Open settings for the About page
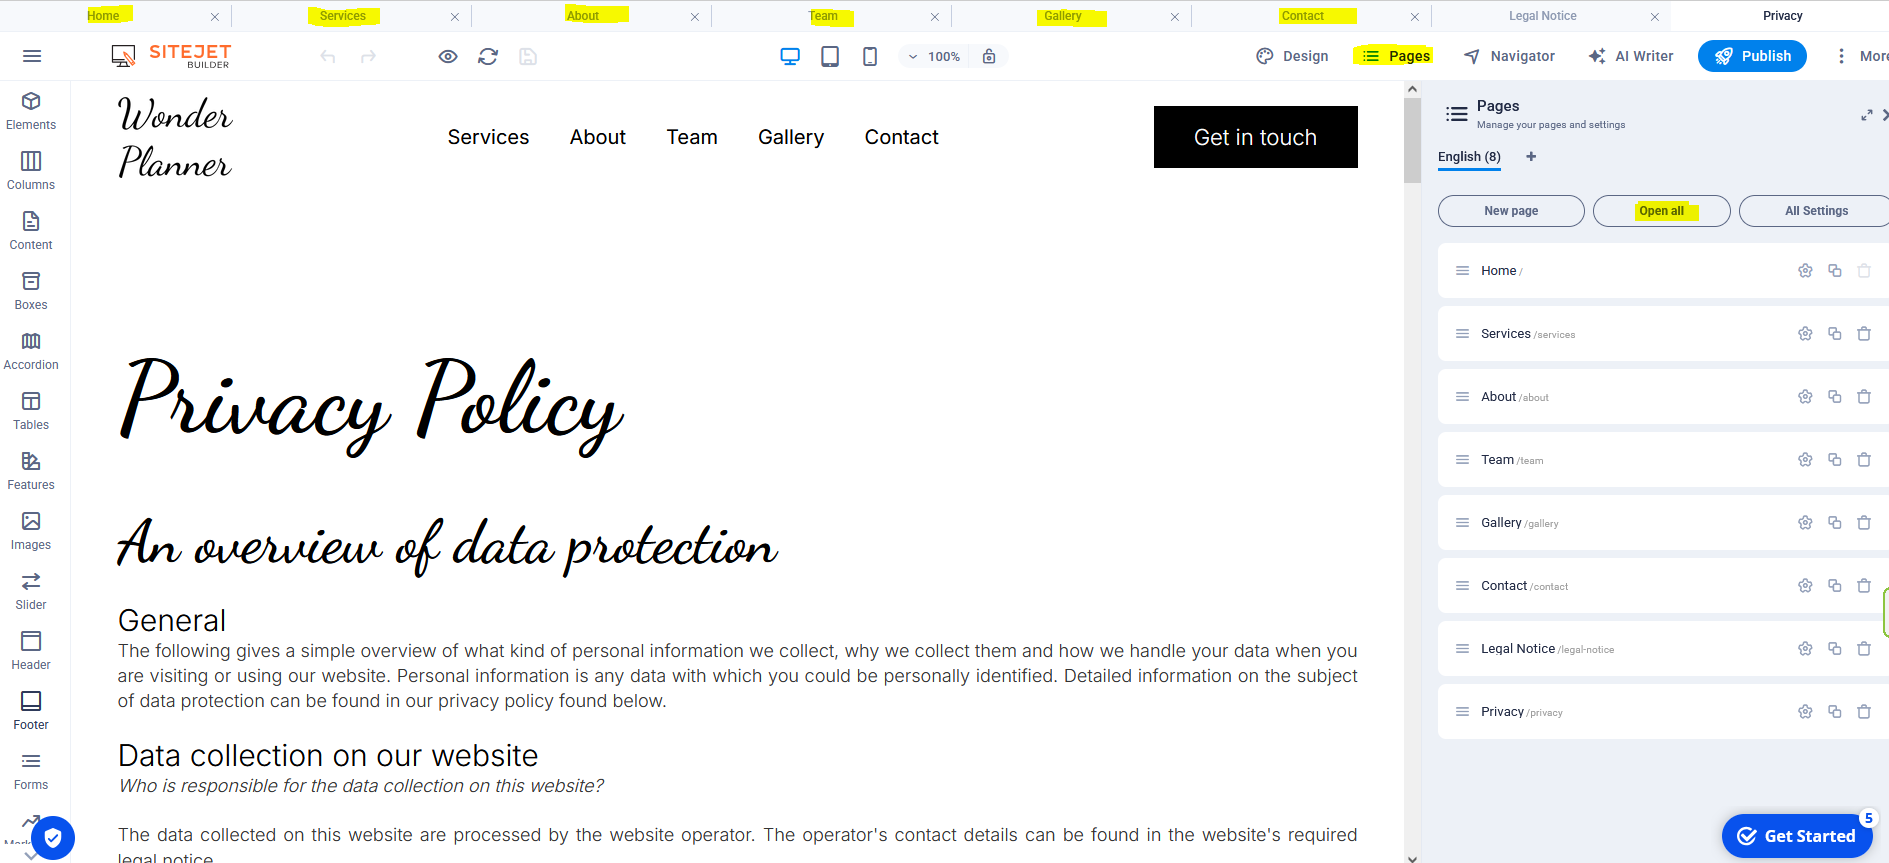 pyautogui.click(x=1805, y=397)
